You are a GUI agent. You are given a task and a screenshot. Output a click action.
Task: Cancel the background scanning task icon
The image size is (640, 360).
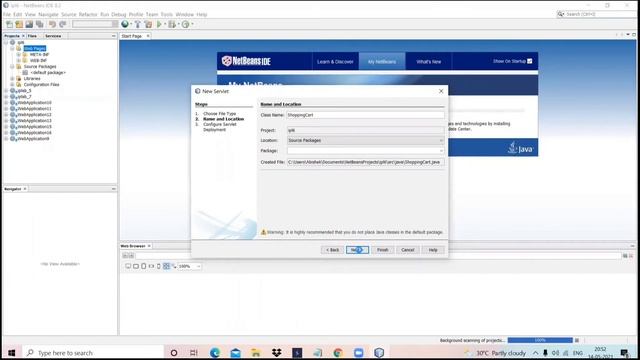577,340
